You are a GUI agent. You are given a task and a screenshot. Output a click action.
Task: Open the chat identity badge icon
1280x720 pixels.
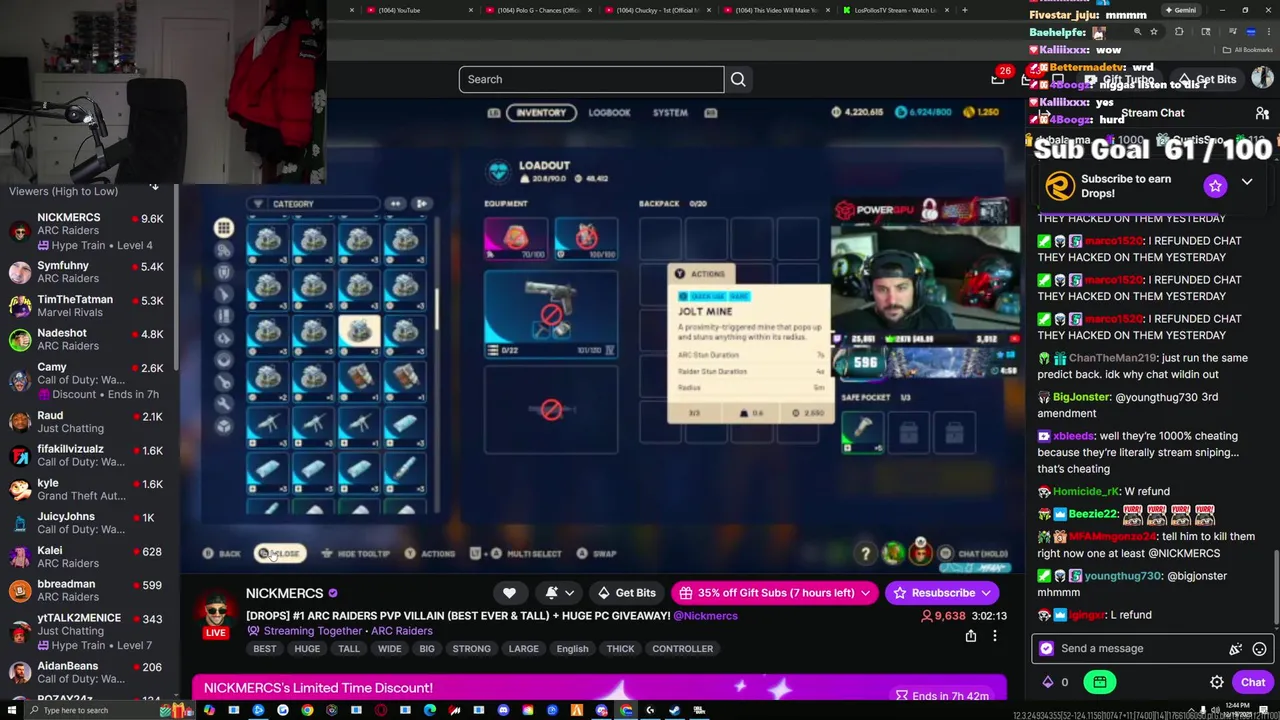coord(1047,648)
